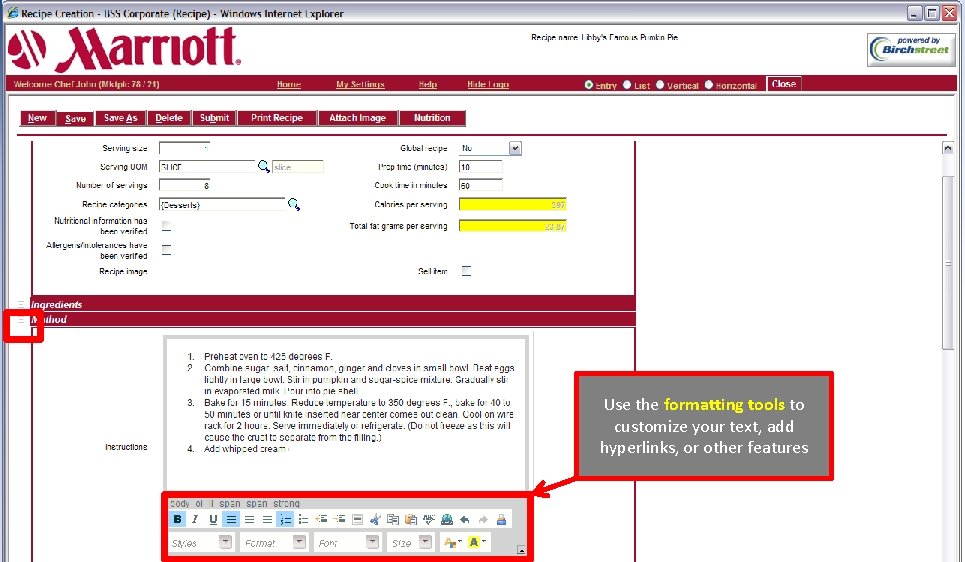Click the Prep time minutes field
This screenshot has width=965, height=562.
[481, 167]
